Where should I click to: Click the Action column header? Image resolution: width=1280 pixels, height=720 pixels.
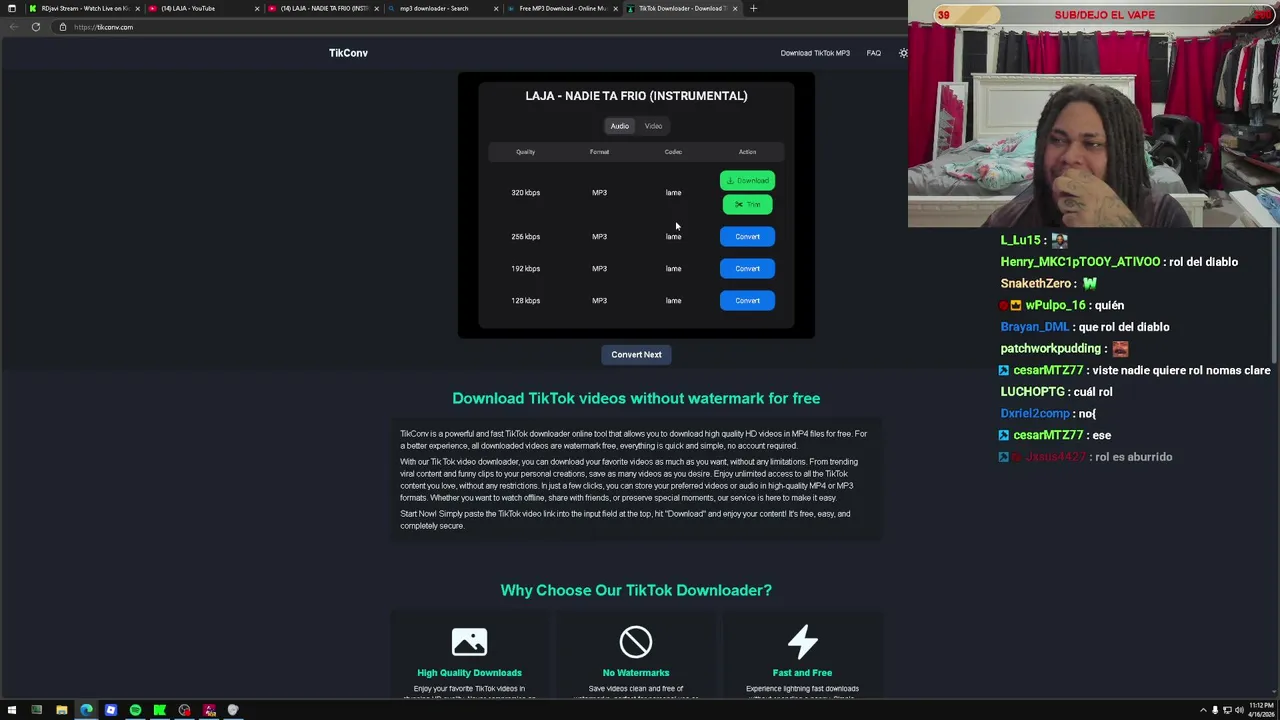(x=747, y=152)
